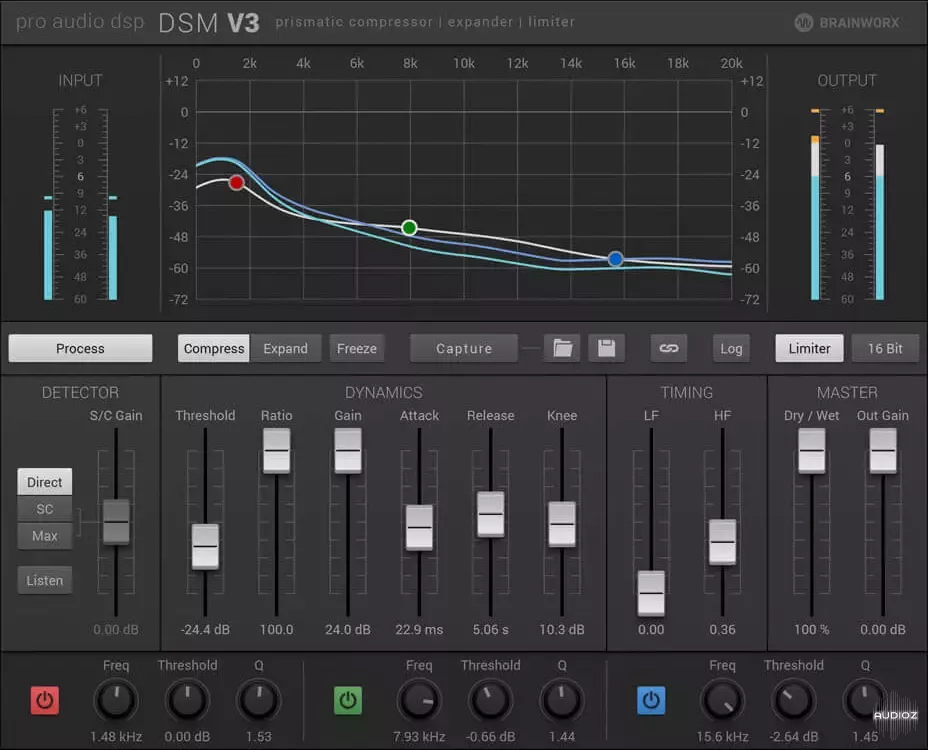The width and height of the screenshot is (928, 750).
Task: Enable Compress mode
Action: tap(214, 348)
